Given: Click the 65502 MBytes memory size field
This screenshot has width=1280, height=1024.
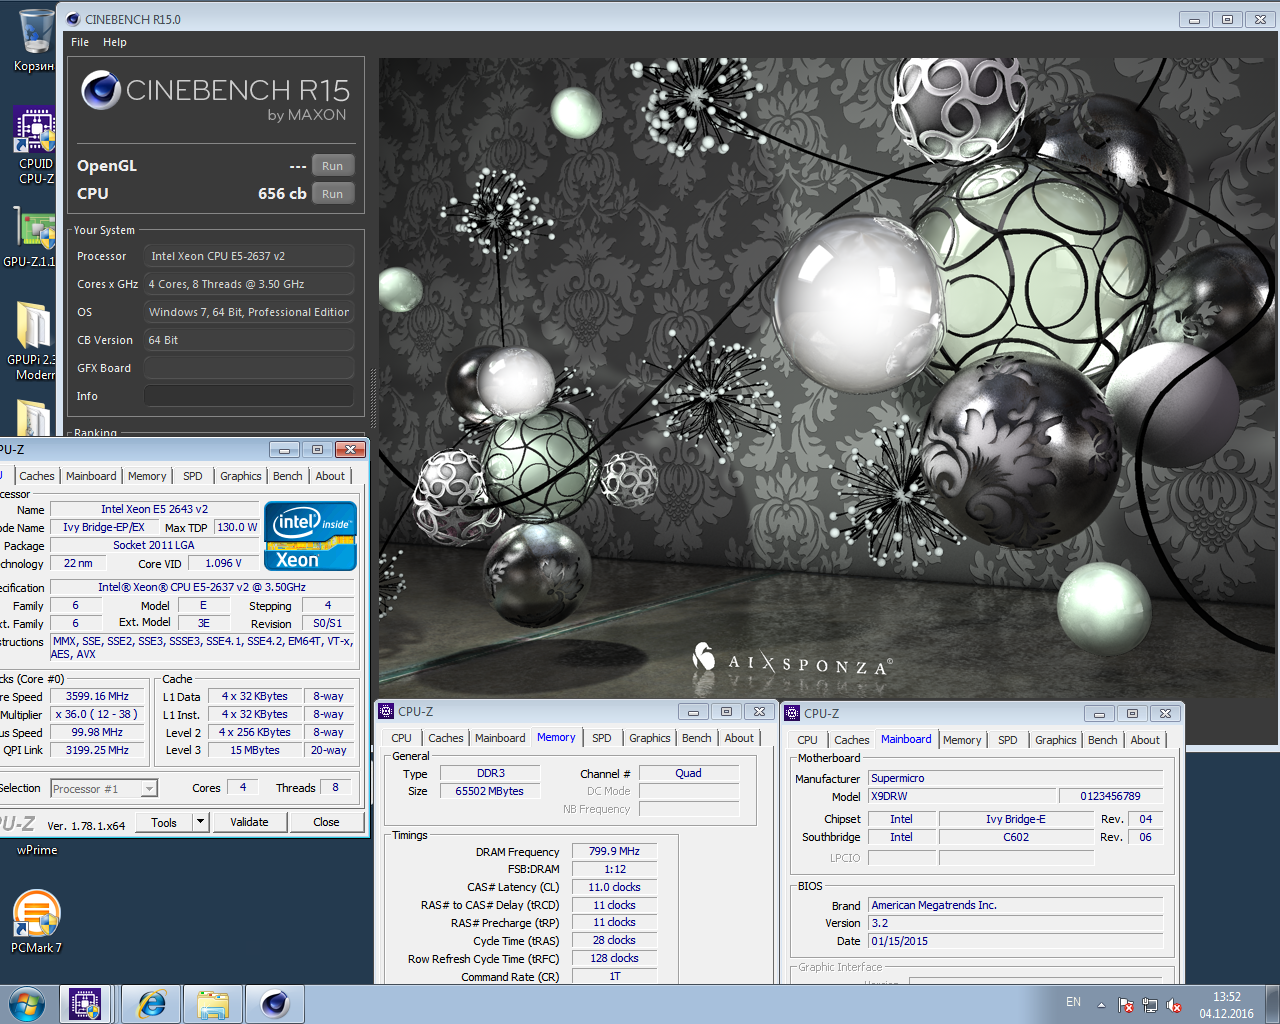Looking at the screenshot, I should tap(489, 791).
